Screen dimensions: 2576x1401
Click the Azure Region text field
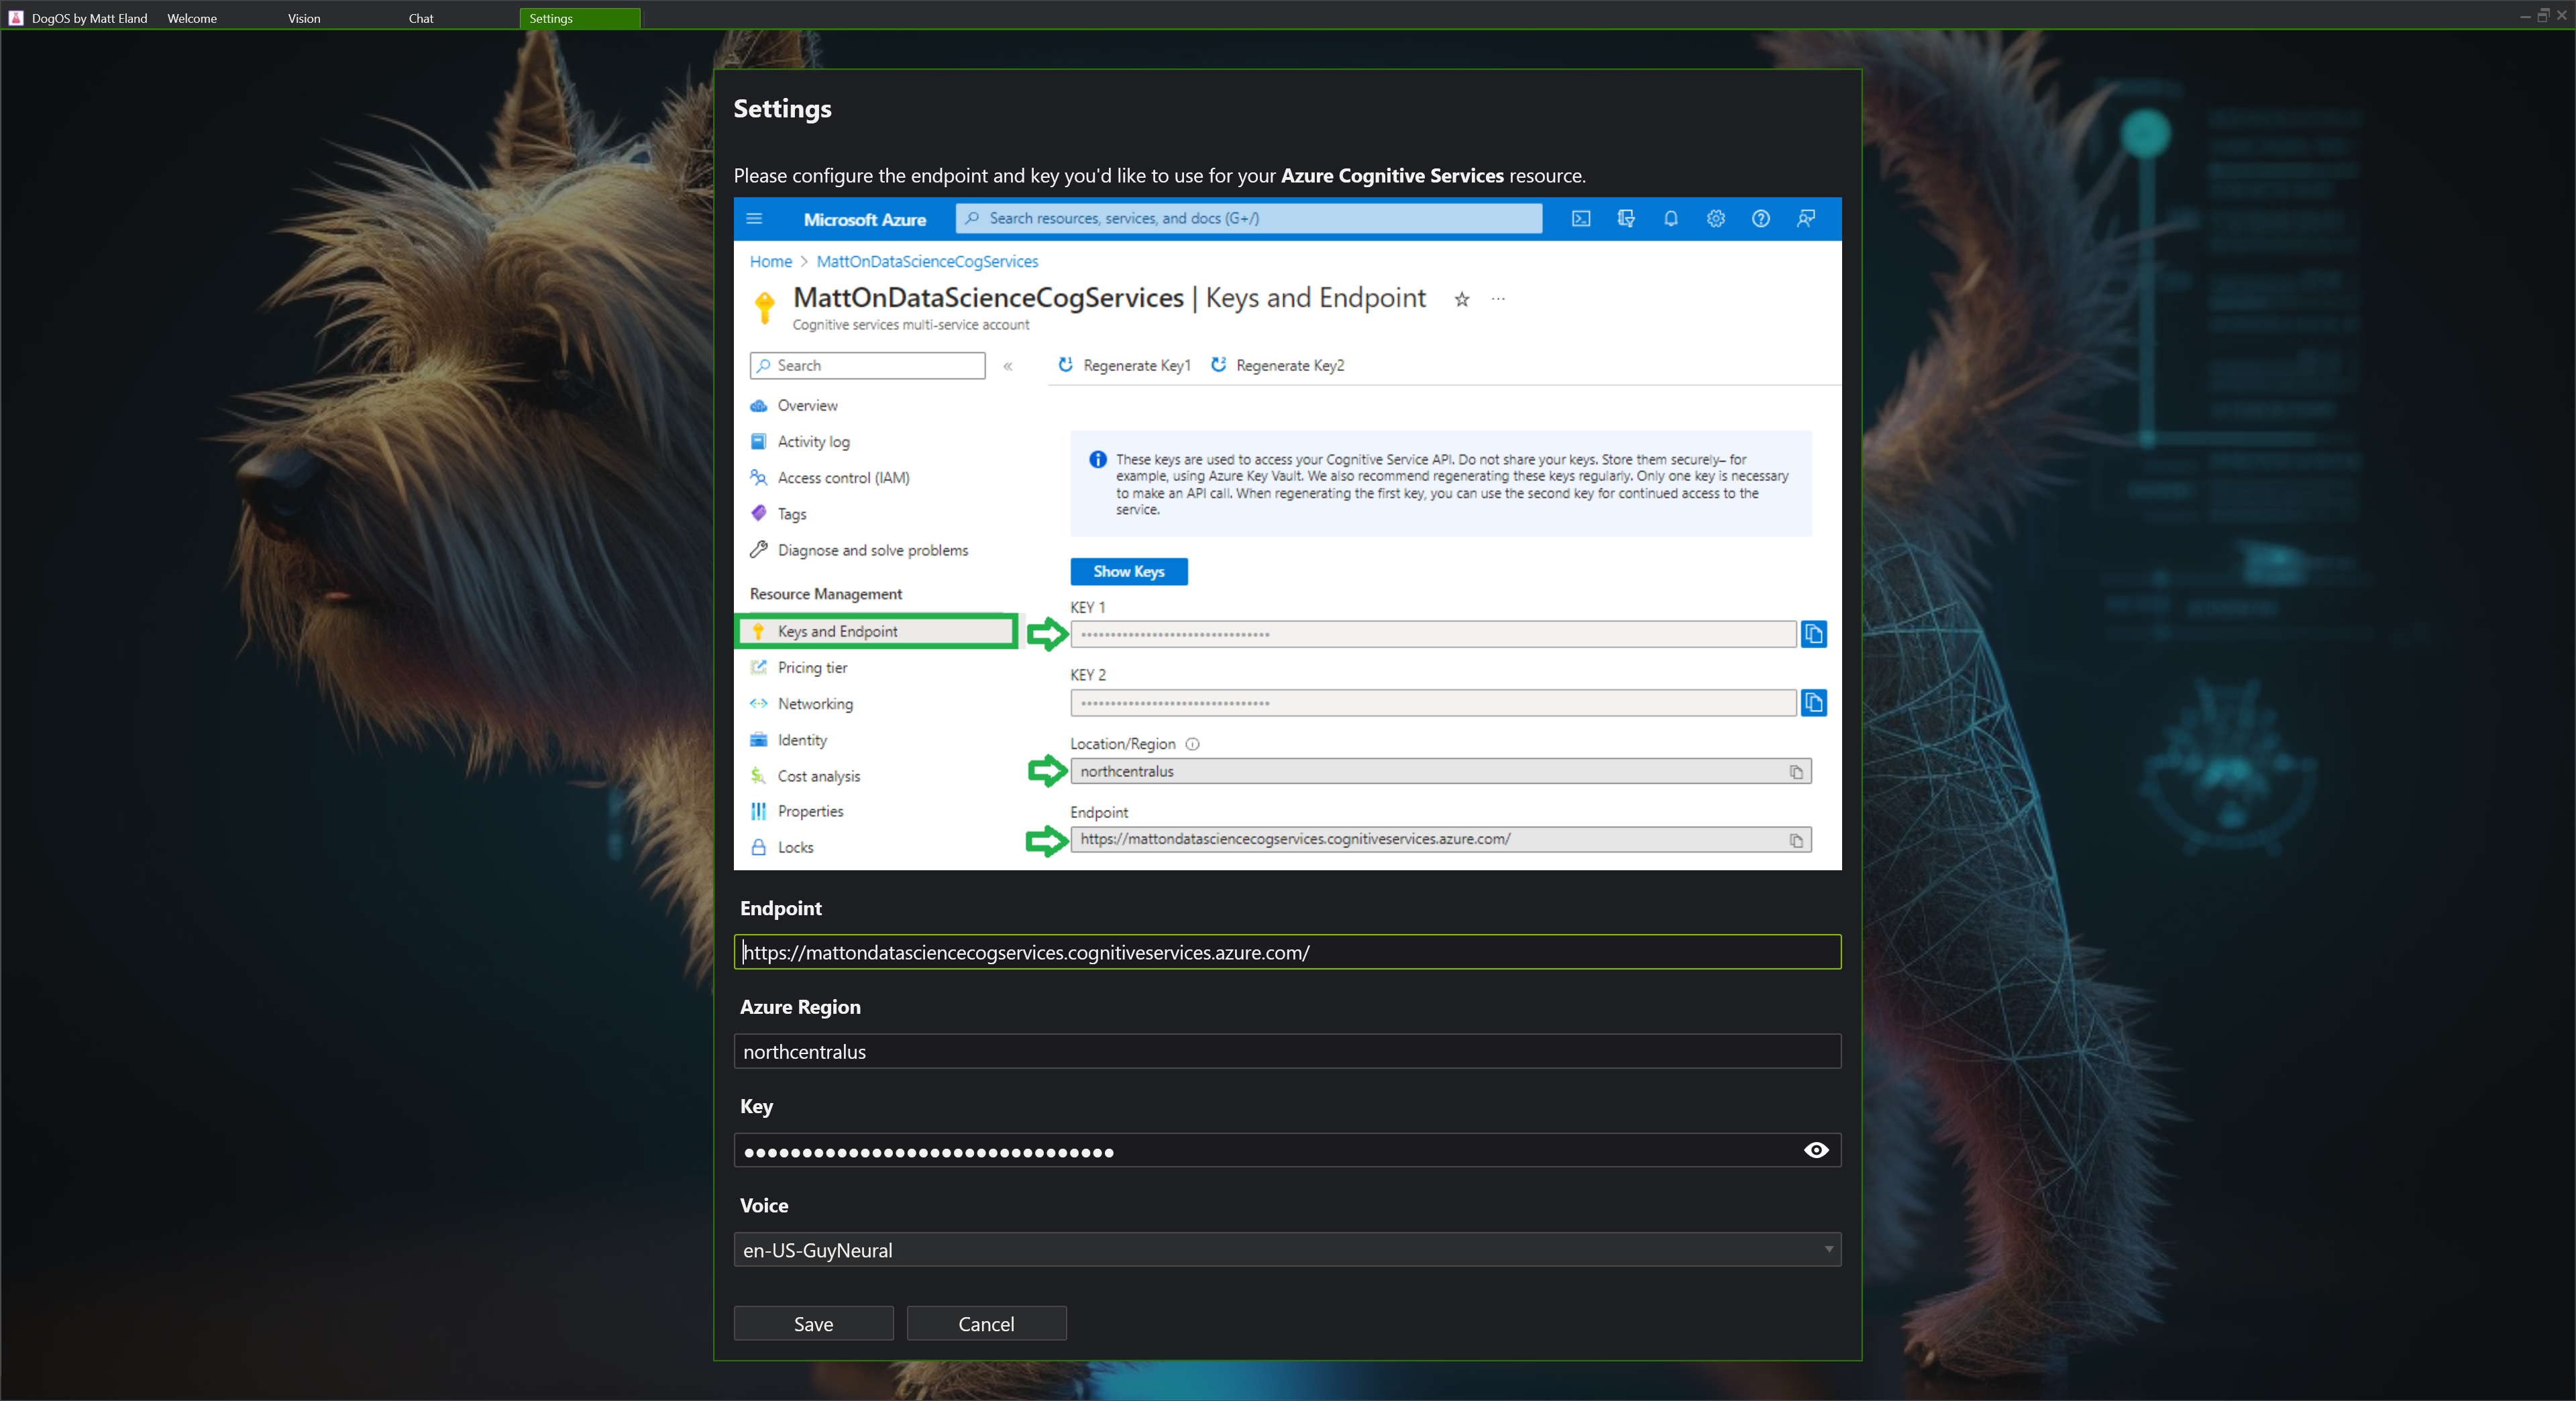point(1286,1051)
